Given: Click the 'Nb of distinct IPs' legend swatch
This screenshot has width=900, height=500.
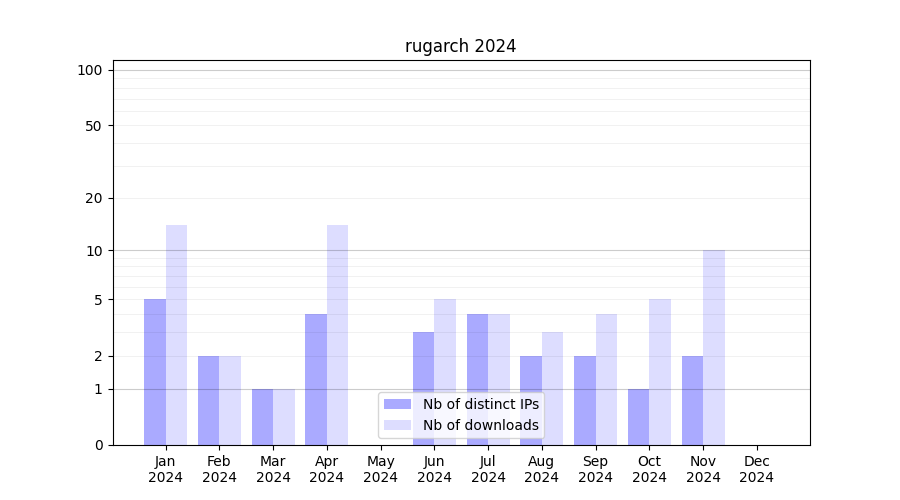Looking at the screenshot, I should coord(398,404).
